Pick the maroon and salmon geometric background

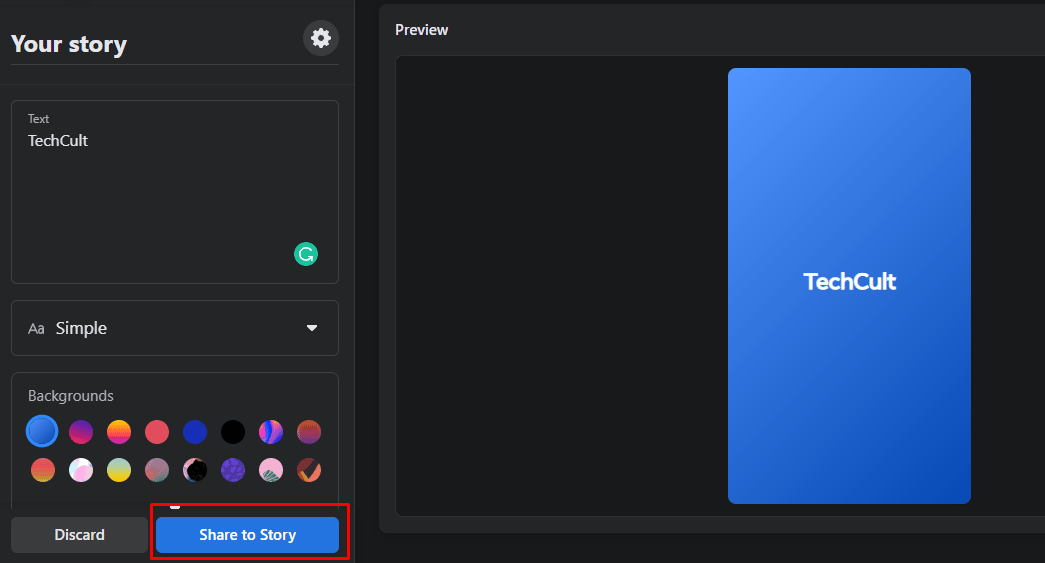coord(309,470)
